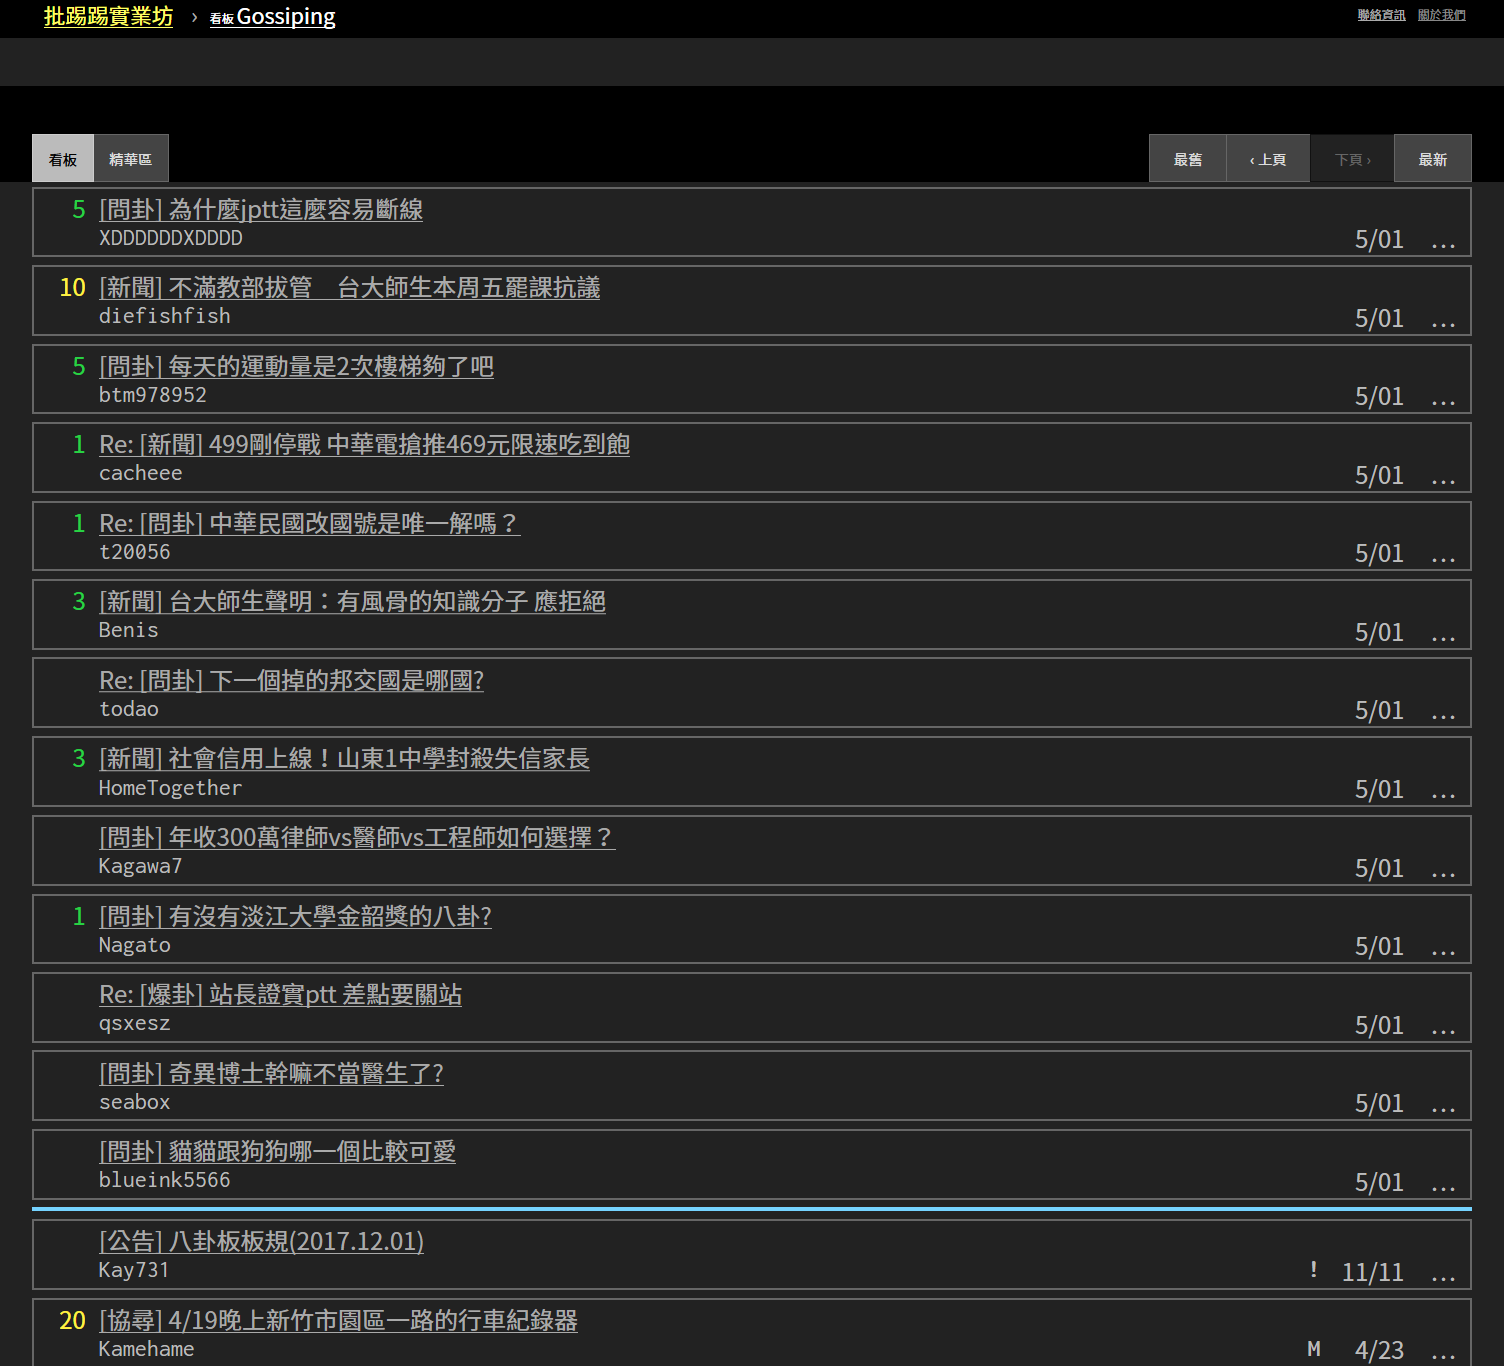The height and width of the screenshot is (1366, 1504).
Task: Open the [協尋] 行車紀錄器 post
Action: click(338, 1320)
